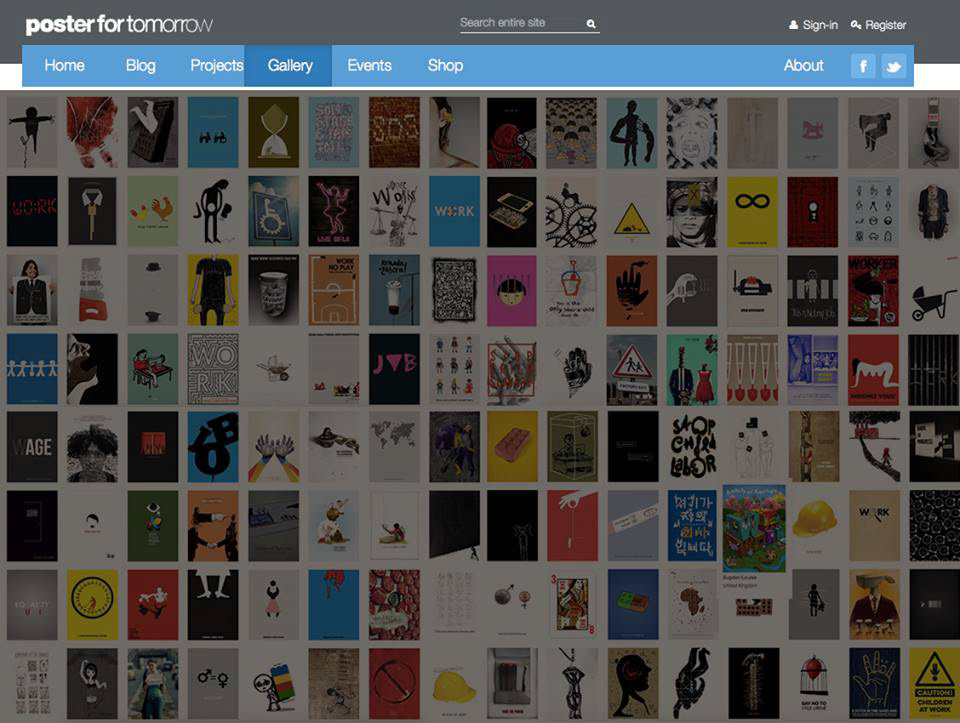Open the red dotted WORK poster
960x723 pixels.
(x=32, y=211)
